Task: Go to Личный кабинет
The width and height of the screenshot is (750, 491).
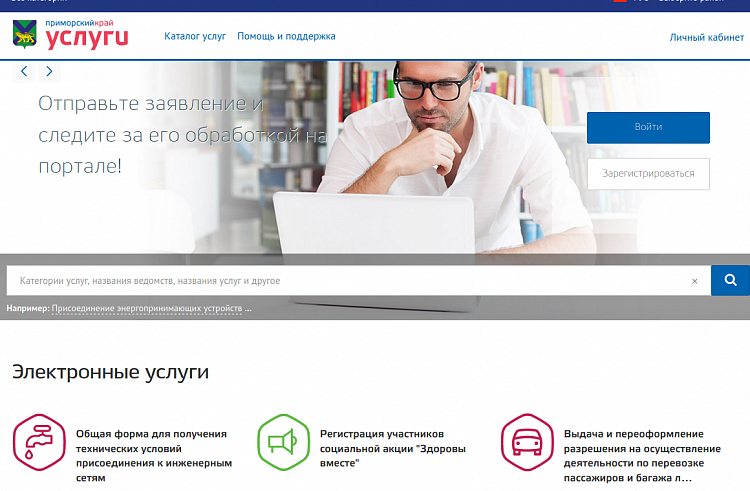Action: pyautogui.click(x=706, y=37)
